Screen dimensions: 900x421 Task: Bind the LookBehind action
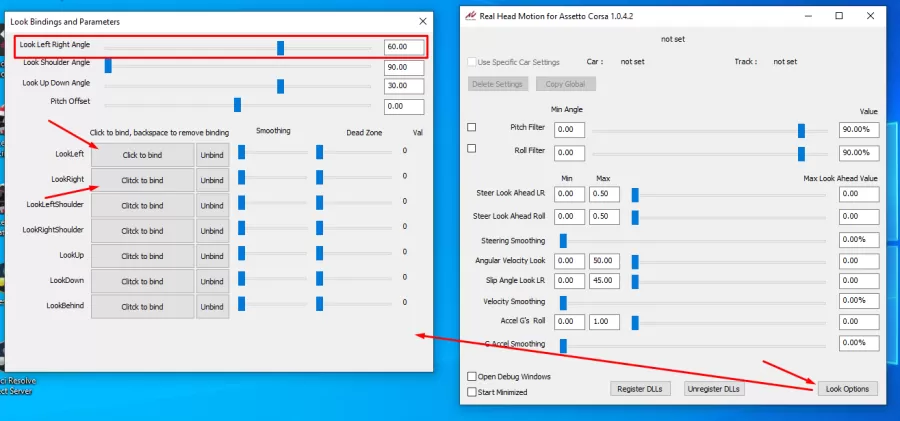pyautogui.click(x=142, y=307)
